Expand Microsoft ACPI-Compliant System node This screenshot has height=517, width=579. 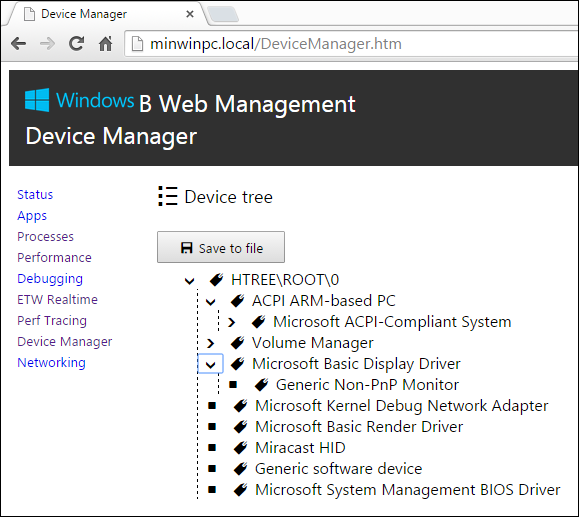[x=232, y=322]
